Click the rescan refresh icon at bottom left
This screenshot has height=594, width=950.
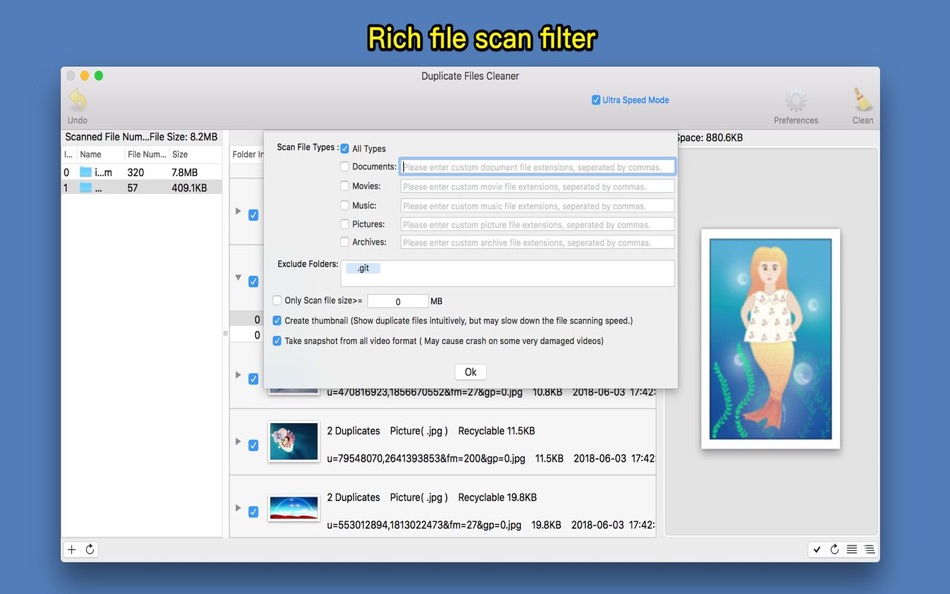(x=90, y=549)
